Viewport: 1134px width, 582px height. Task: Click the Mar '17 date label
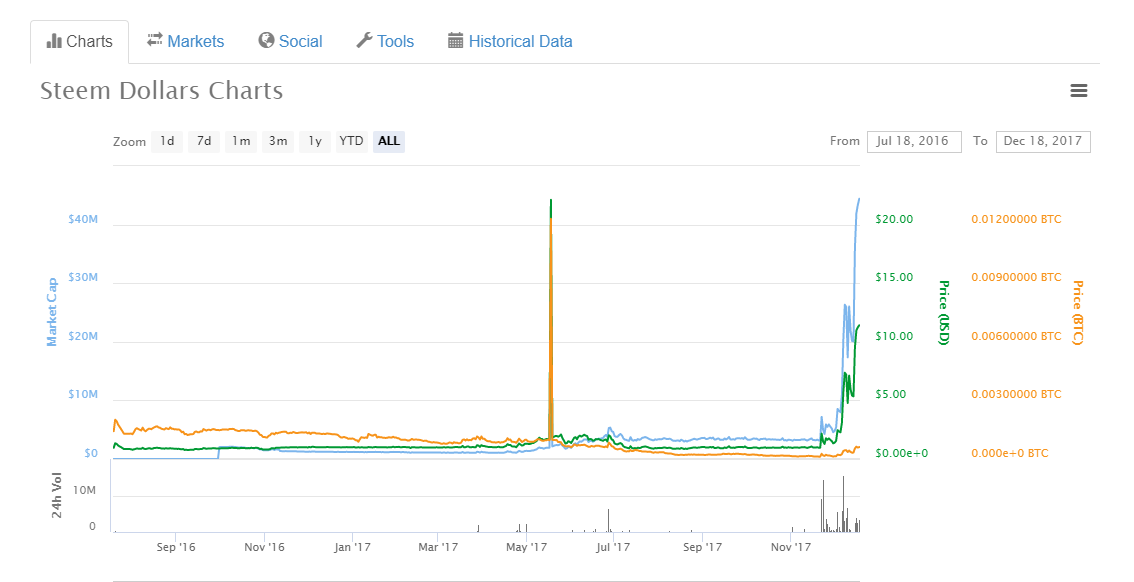pyautogui.click(x=438, y=547)
